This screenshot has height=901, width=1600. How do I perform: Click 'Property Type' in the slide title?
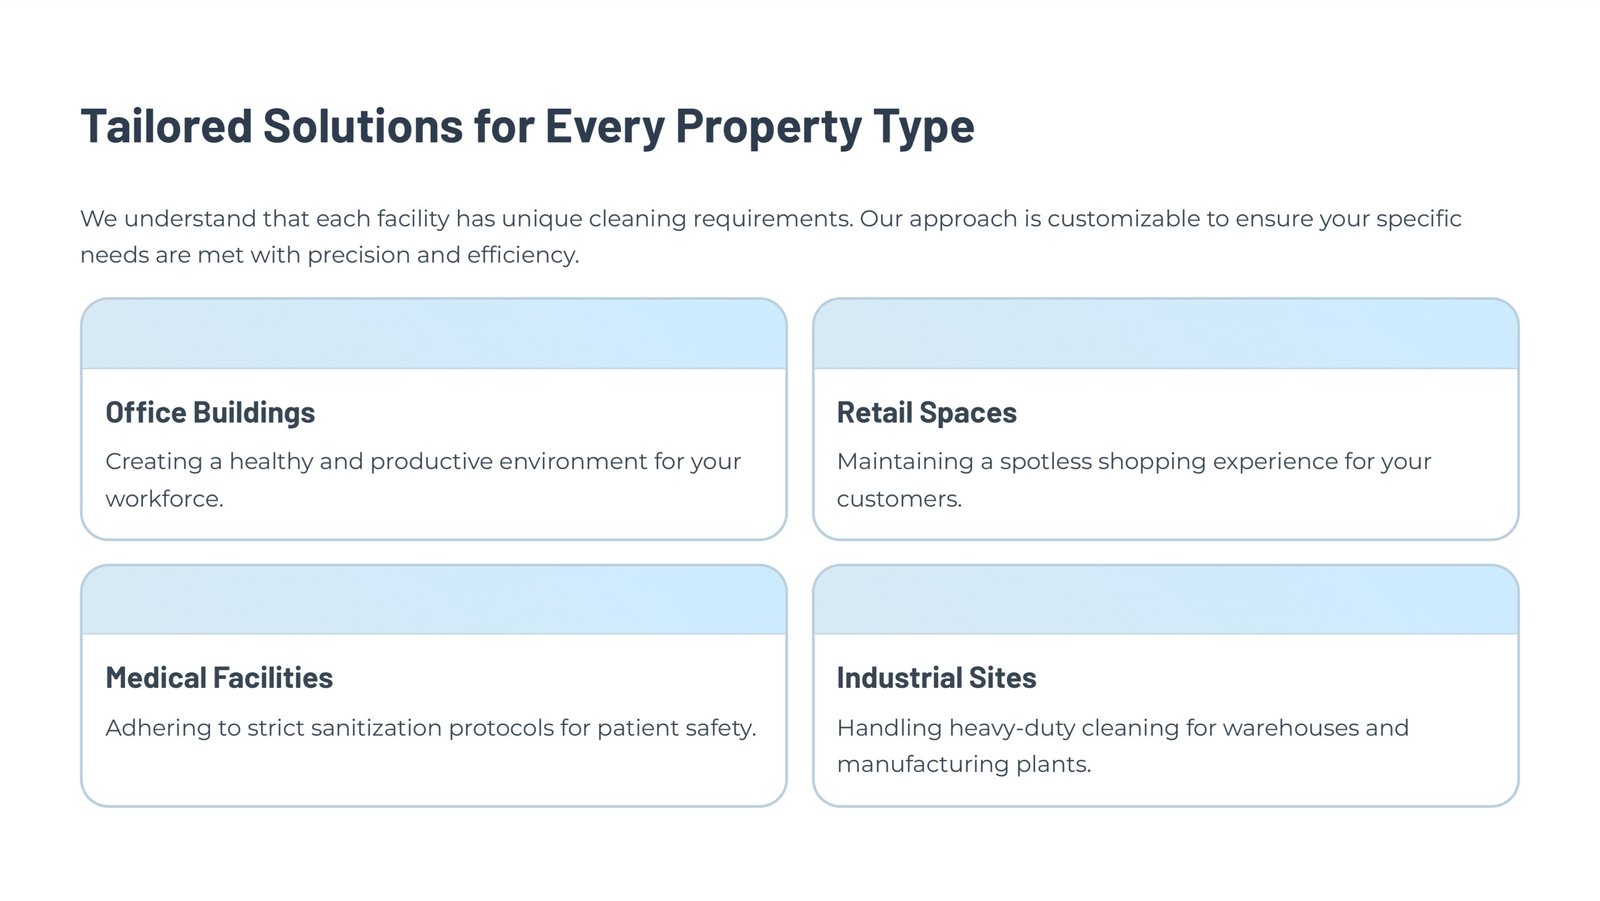[825, 127]
